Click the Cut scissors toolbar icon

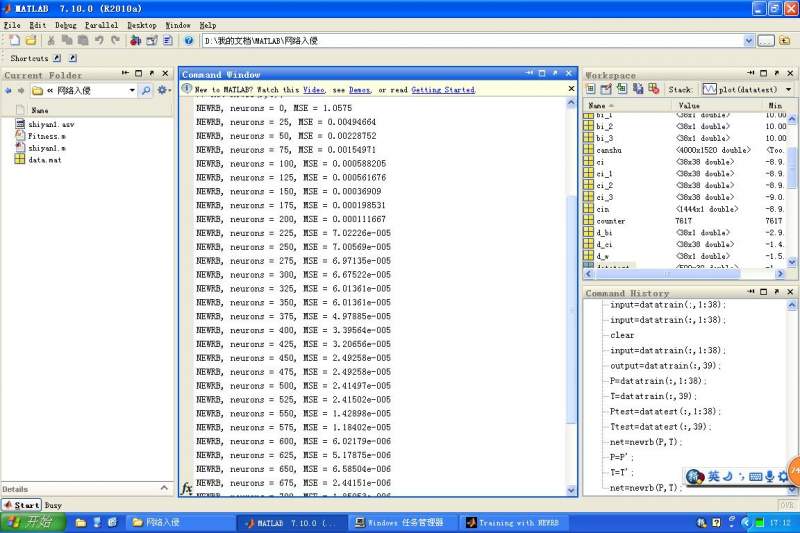pos(51,41)
